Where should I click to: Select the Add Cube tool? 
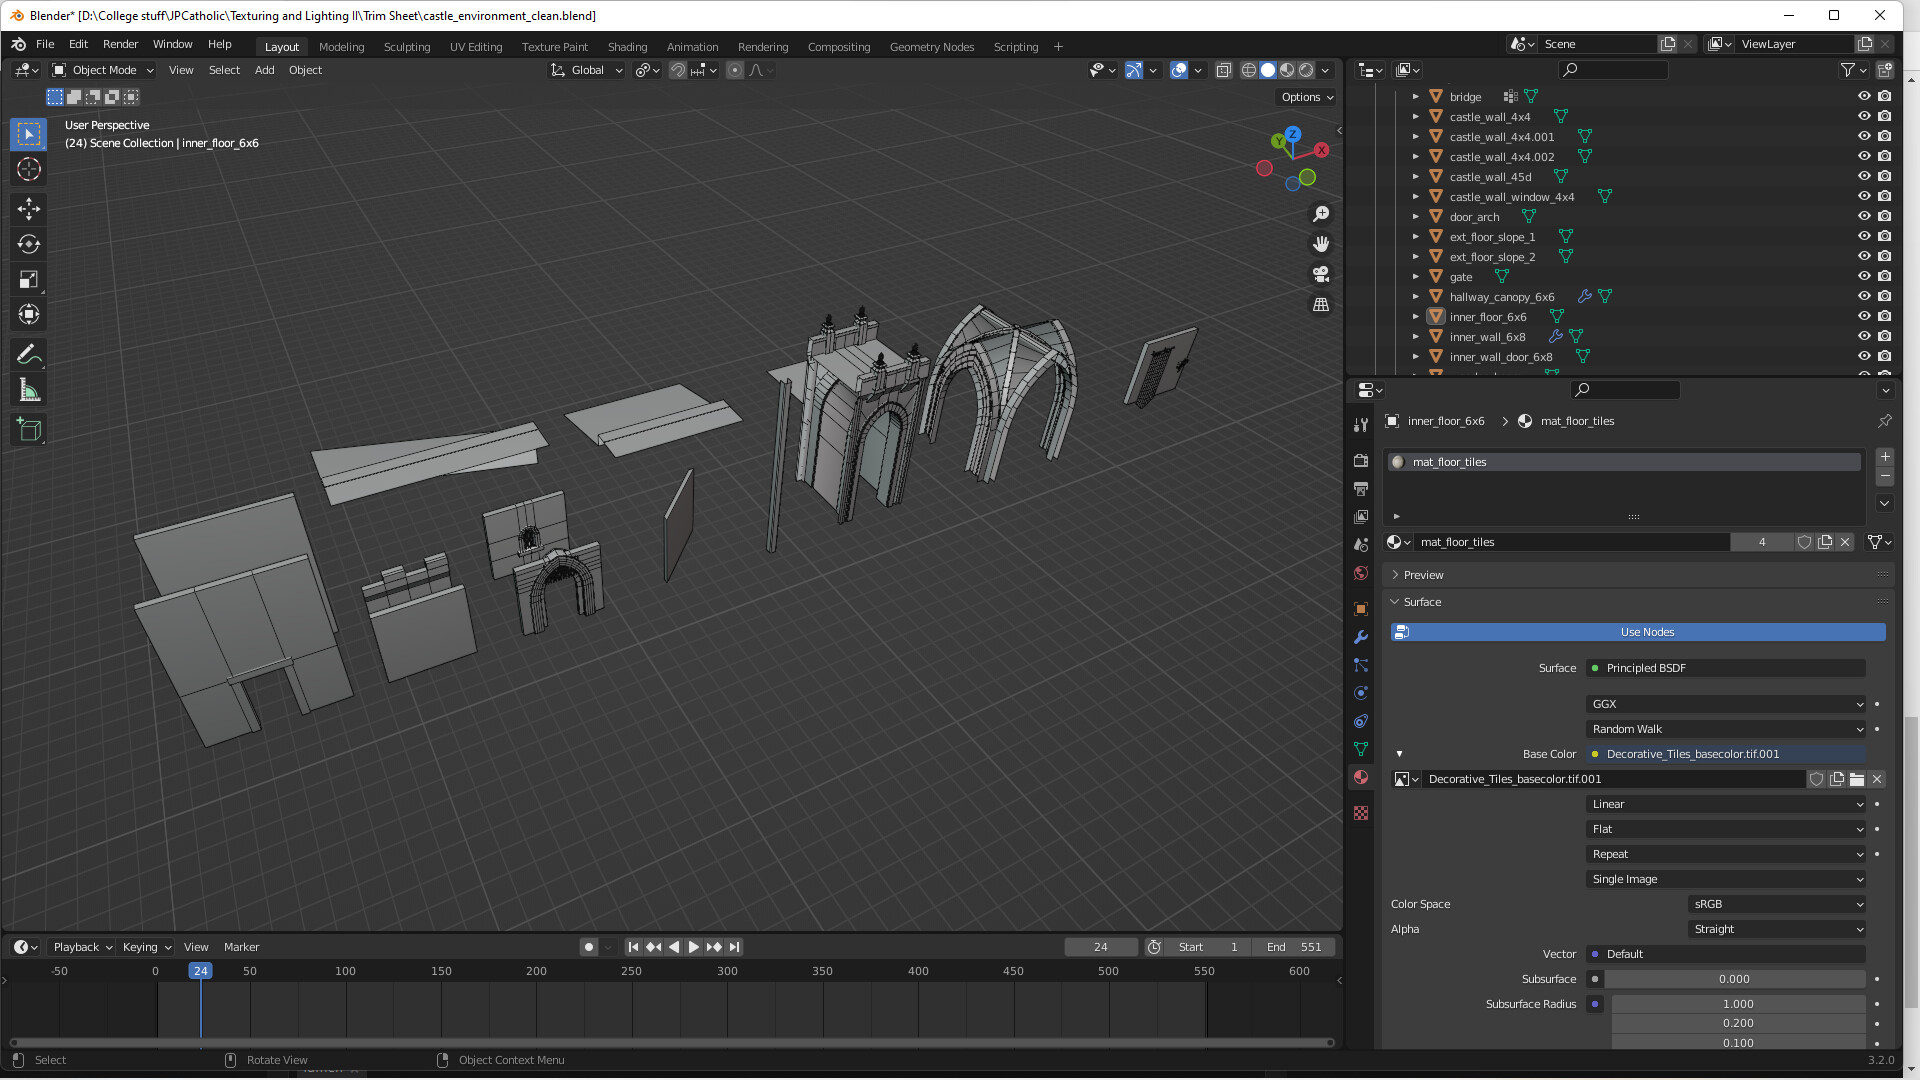pyautogui.click(x=28, y=430)
